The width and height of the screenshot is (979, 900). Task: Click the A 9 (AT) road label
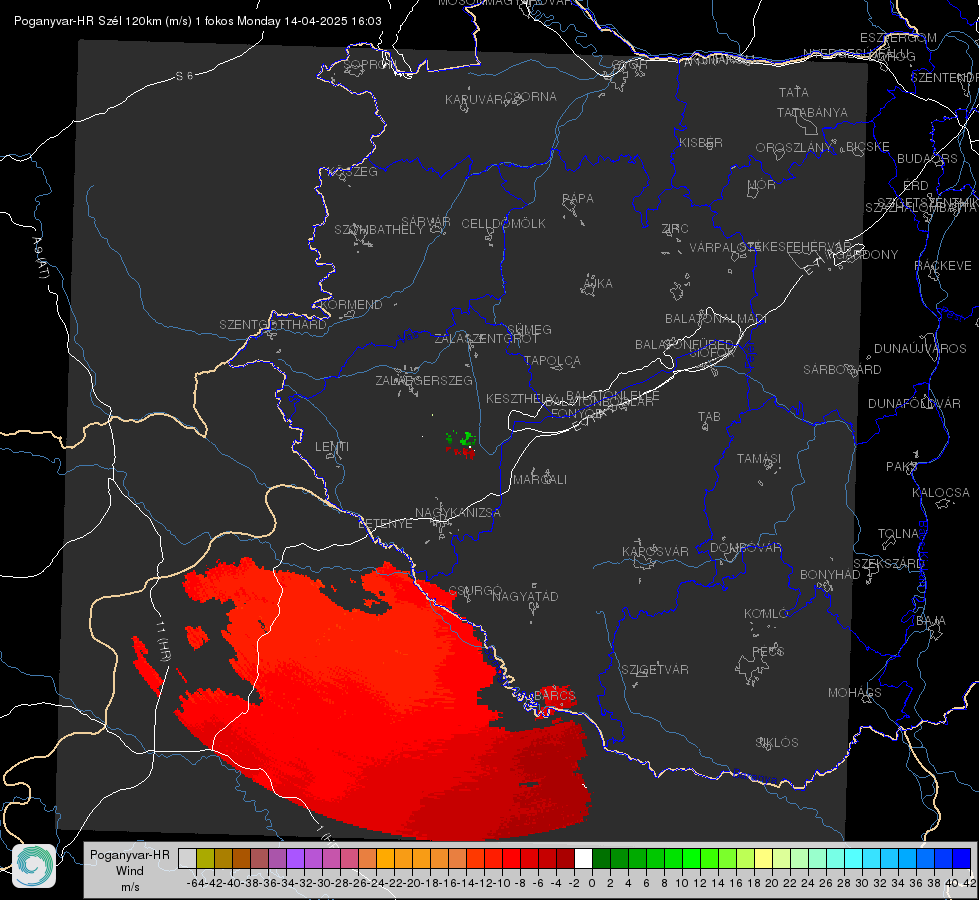[41, 258]
